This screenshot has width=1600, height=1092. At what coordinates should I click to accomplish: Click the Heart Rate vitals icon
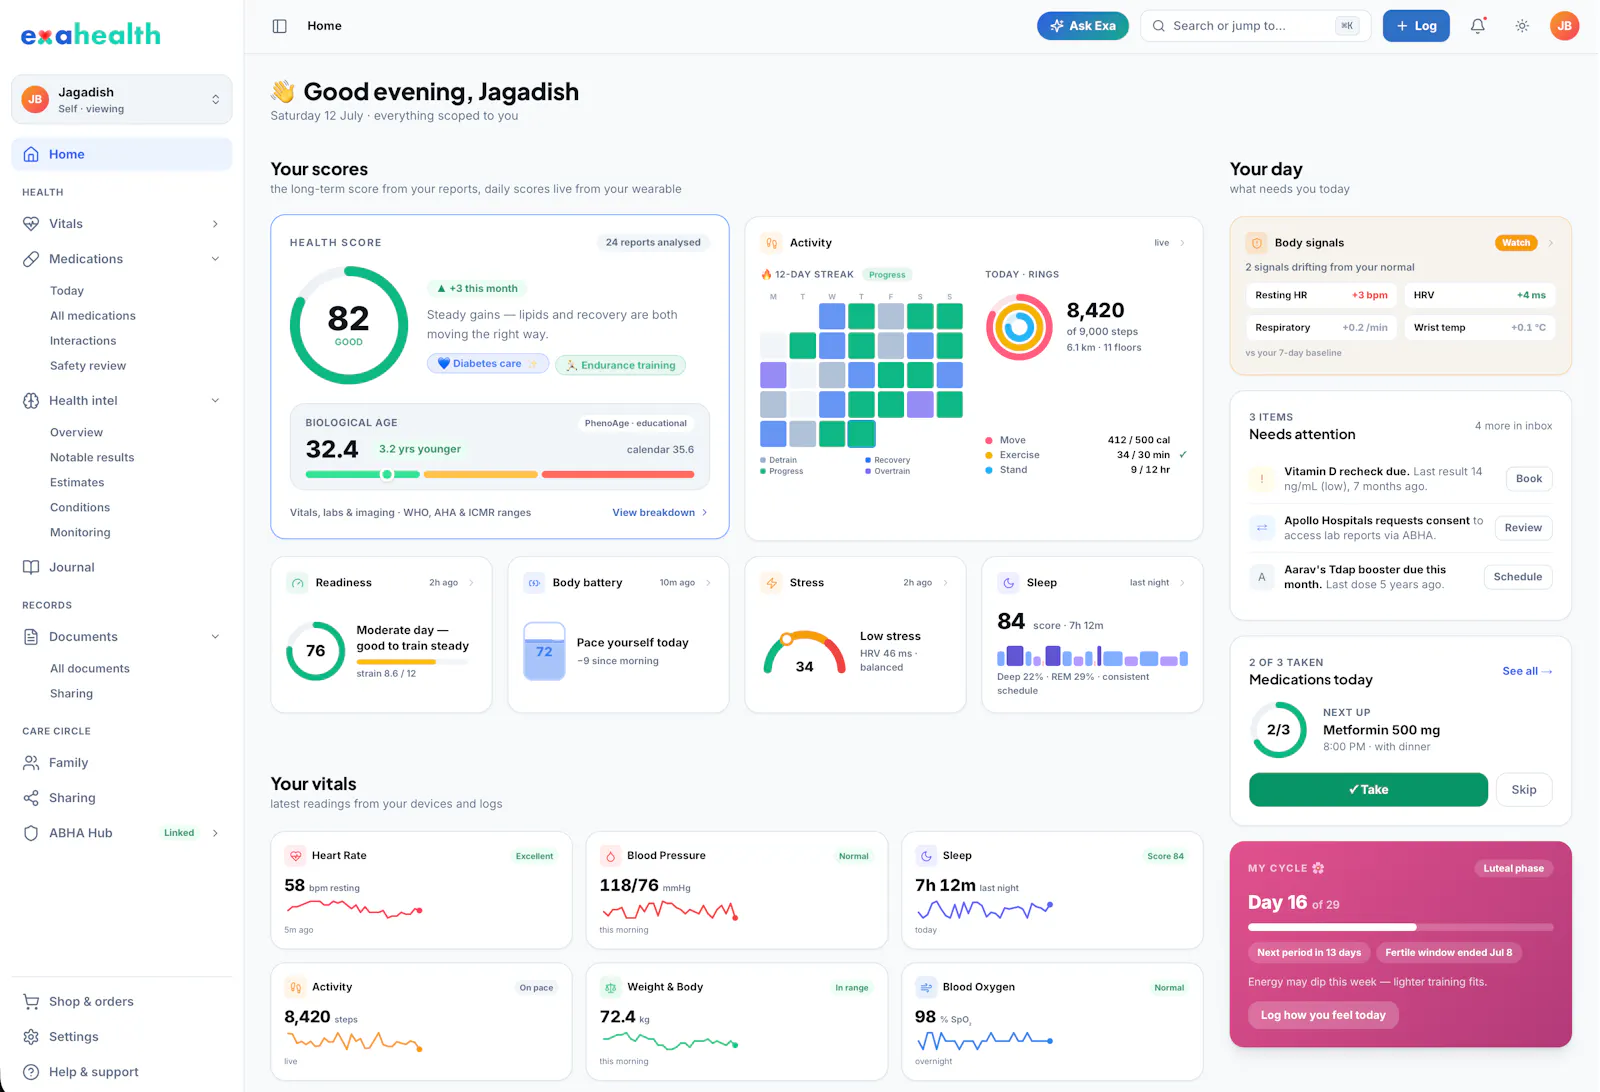[x=295, y=856]
